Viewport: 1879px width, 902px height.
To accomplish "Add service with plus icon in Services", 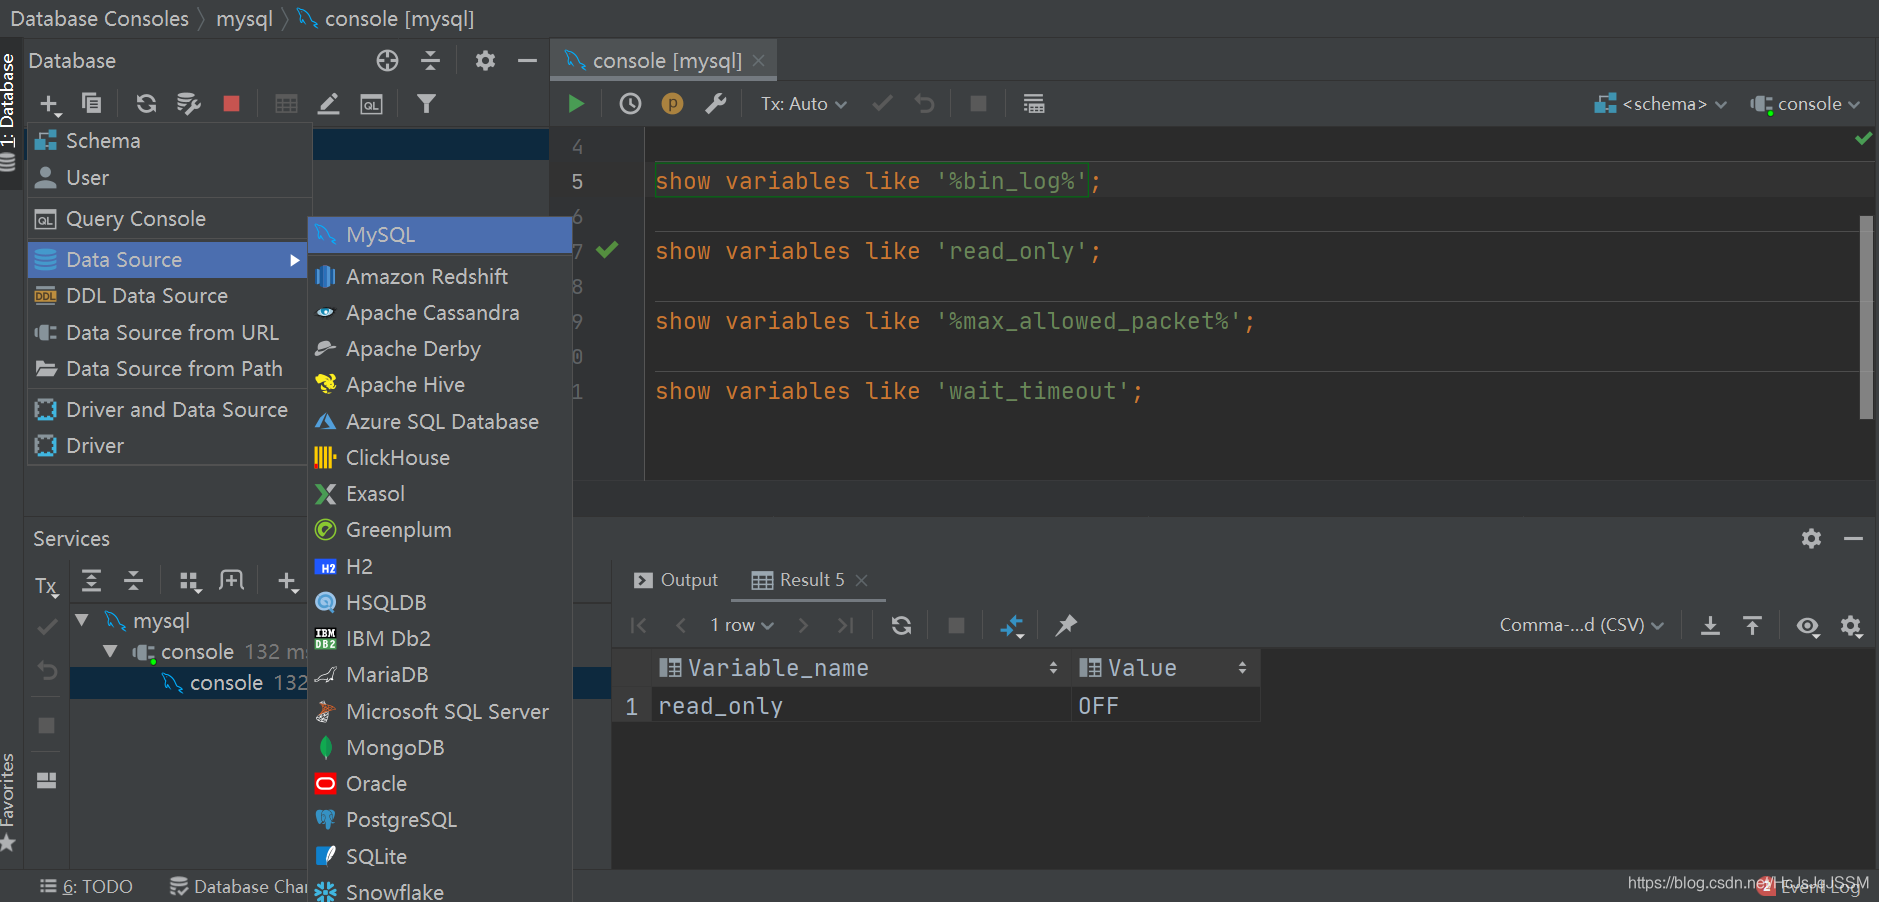I will [287, 581].
